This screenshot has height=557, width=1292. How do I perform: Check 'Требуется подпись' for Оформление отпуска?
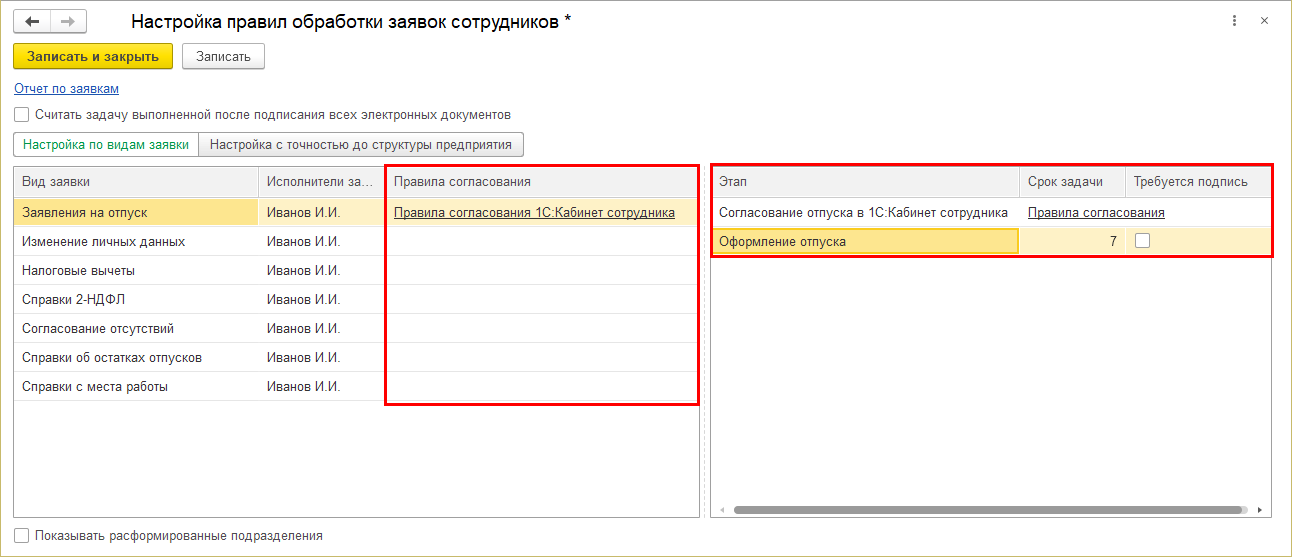coord(1142,241)
